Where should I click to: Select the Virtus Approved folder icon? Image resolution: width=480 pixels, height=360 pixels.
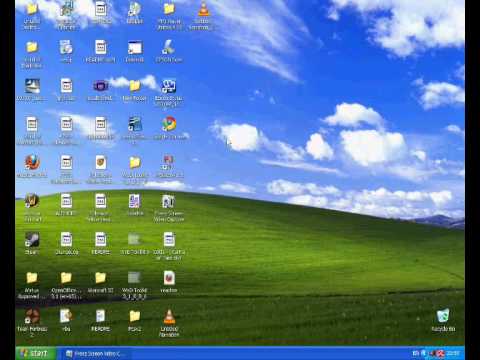coord(32,278)
